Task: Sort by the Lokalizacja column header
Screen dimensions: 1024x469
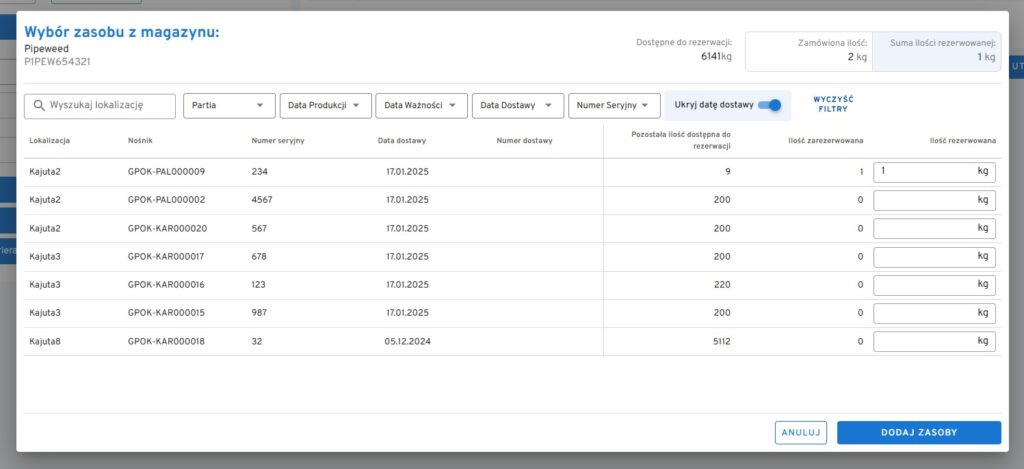Action: coord(49,141)
